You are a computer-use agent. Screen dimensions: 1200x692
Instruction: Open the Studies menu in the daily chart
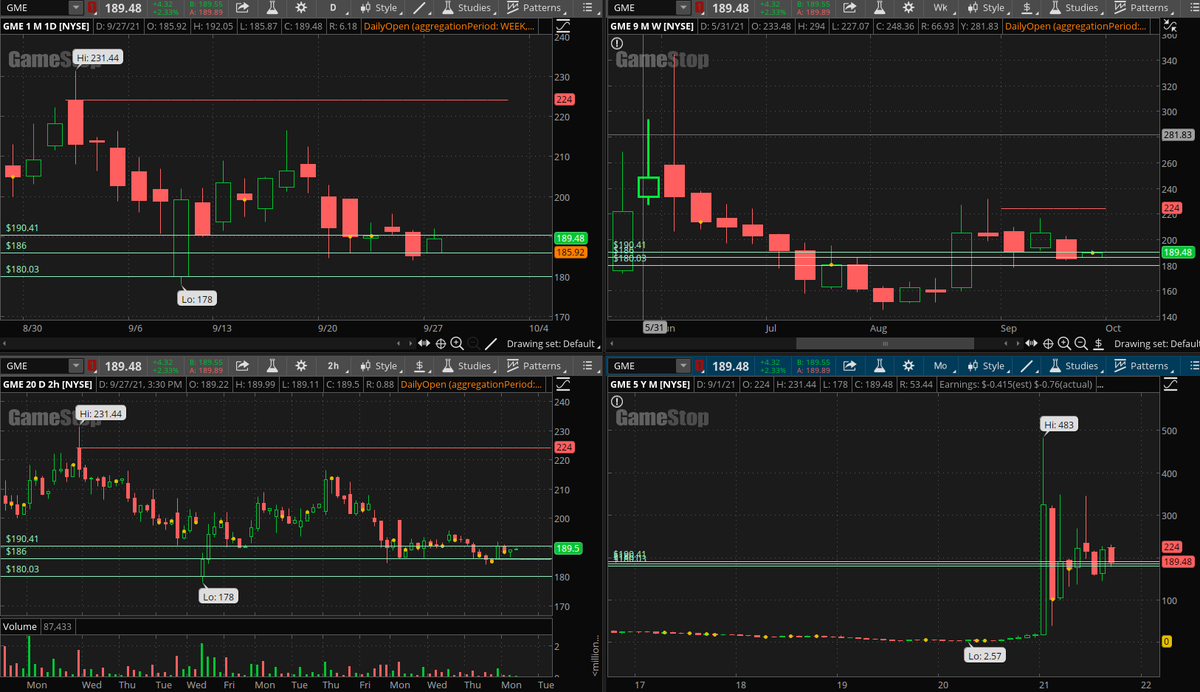(467, 8)
